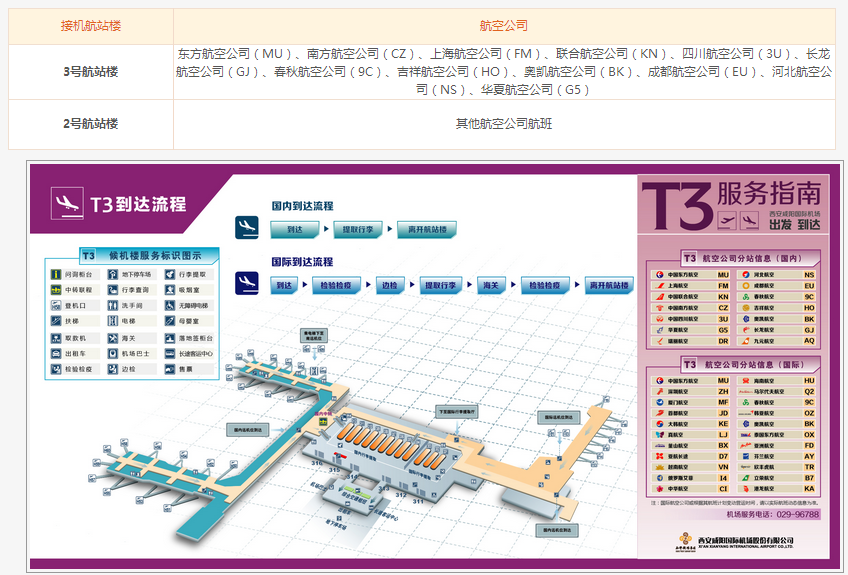
Task: Click the 边检 step in the international arrival flow
Action: (390, 285)
